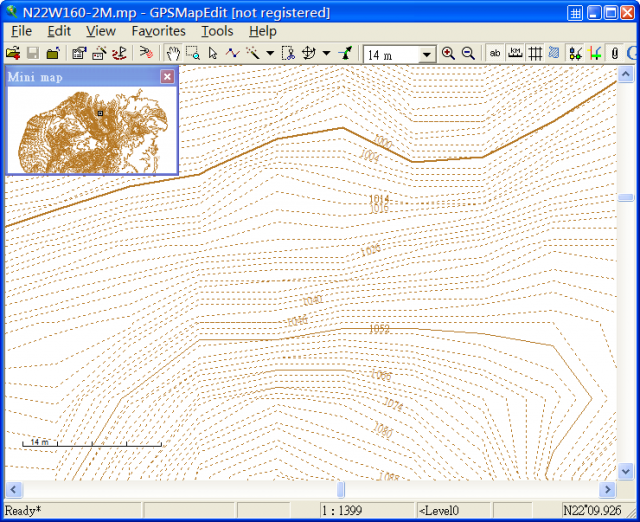Select the trim/cut selection scissors tool
The image size is (640, 522).
288,53
